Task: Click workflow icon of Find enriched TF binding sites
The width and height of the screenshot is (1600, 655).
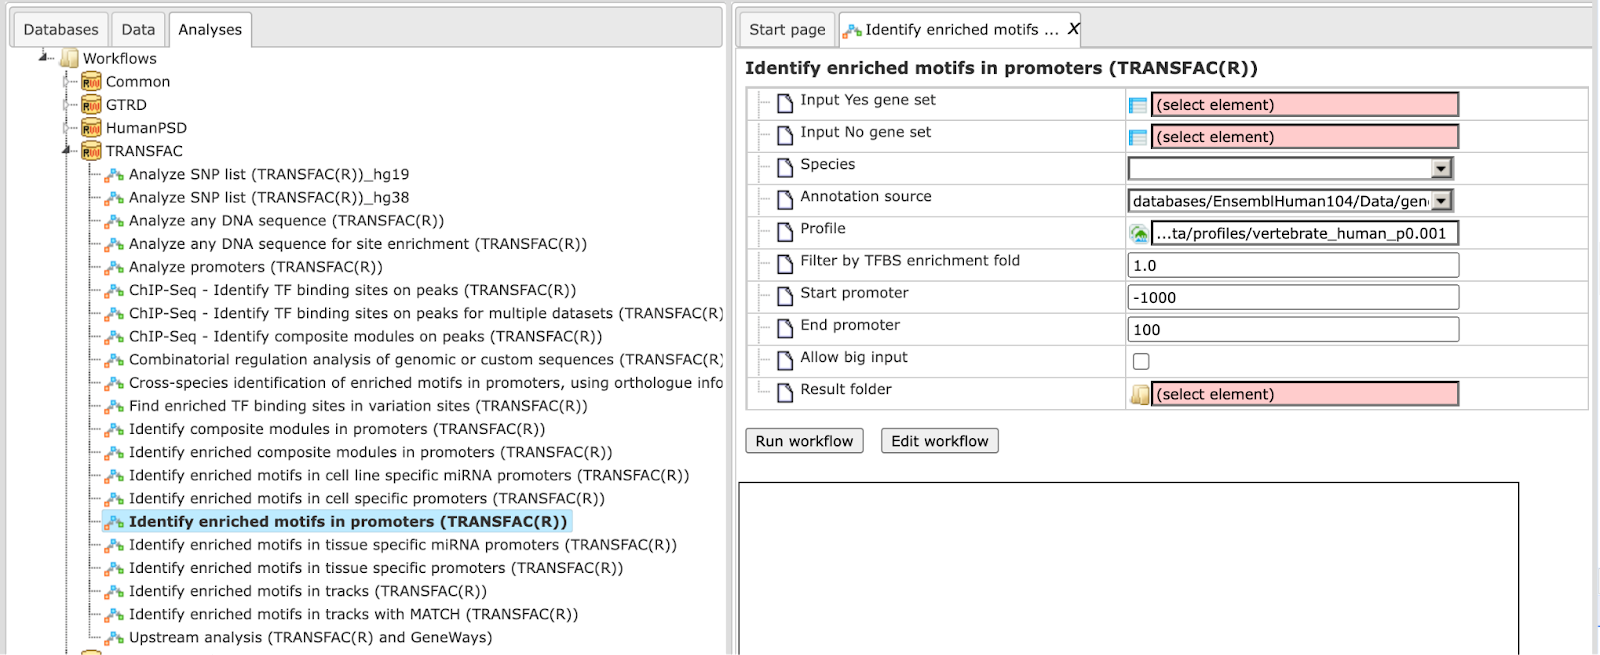Action: (115, 406)
